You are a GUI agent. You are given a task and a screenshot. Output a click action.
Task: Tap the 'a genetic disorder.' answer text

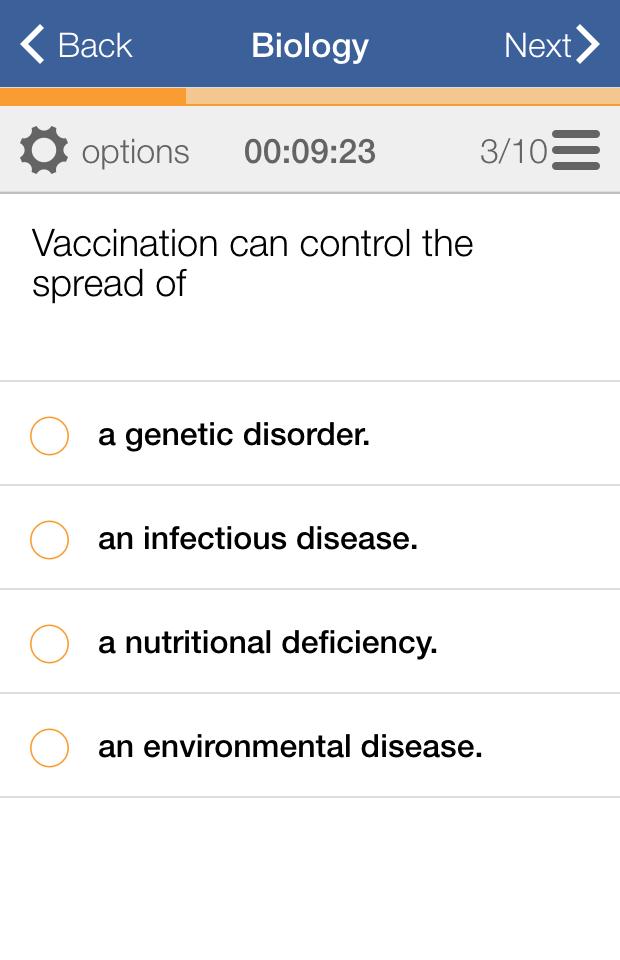tap(234, 435)
